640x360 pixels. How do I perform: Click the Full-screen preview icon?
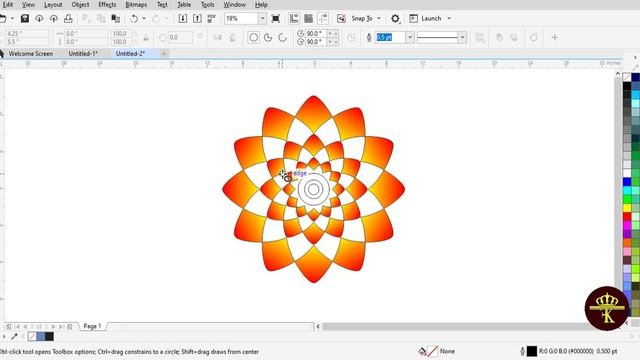tap(276, 18)
